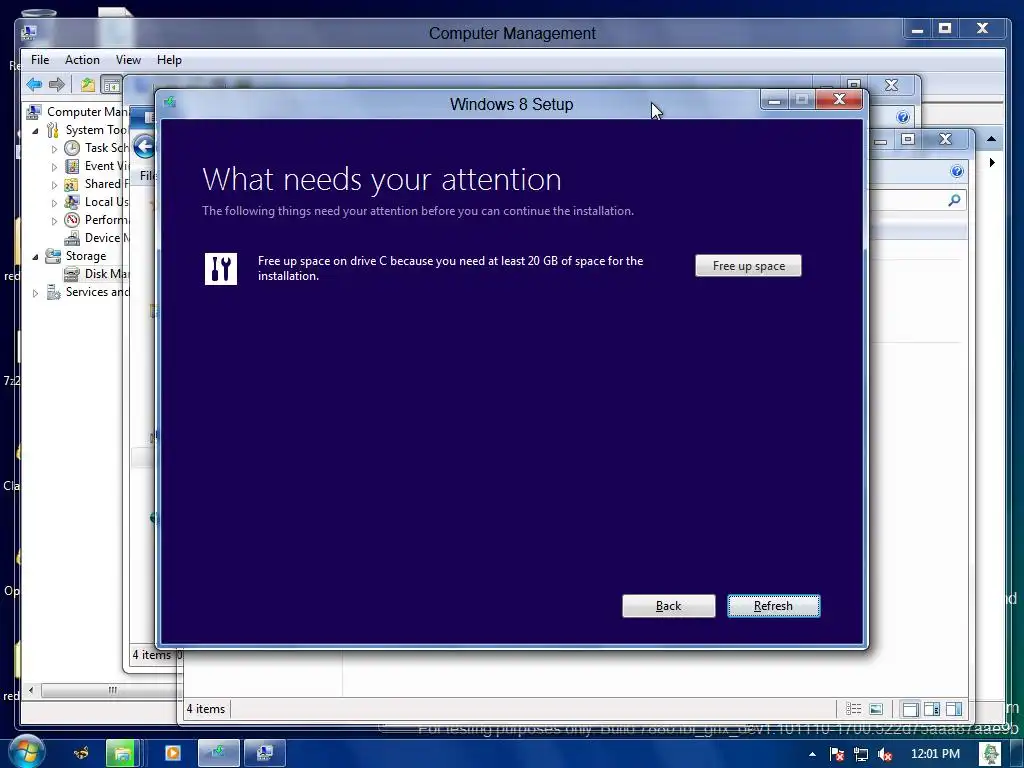Click the help icon in front Explorer window
This screenshot has height=768, width=1024.
pyautogui.click(x=957, y=171)
